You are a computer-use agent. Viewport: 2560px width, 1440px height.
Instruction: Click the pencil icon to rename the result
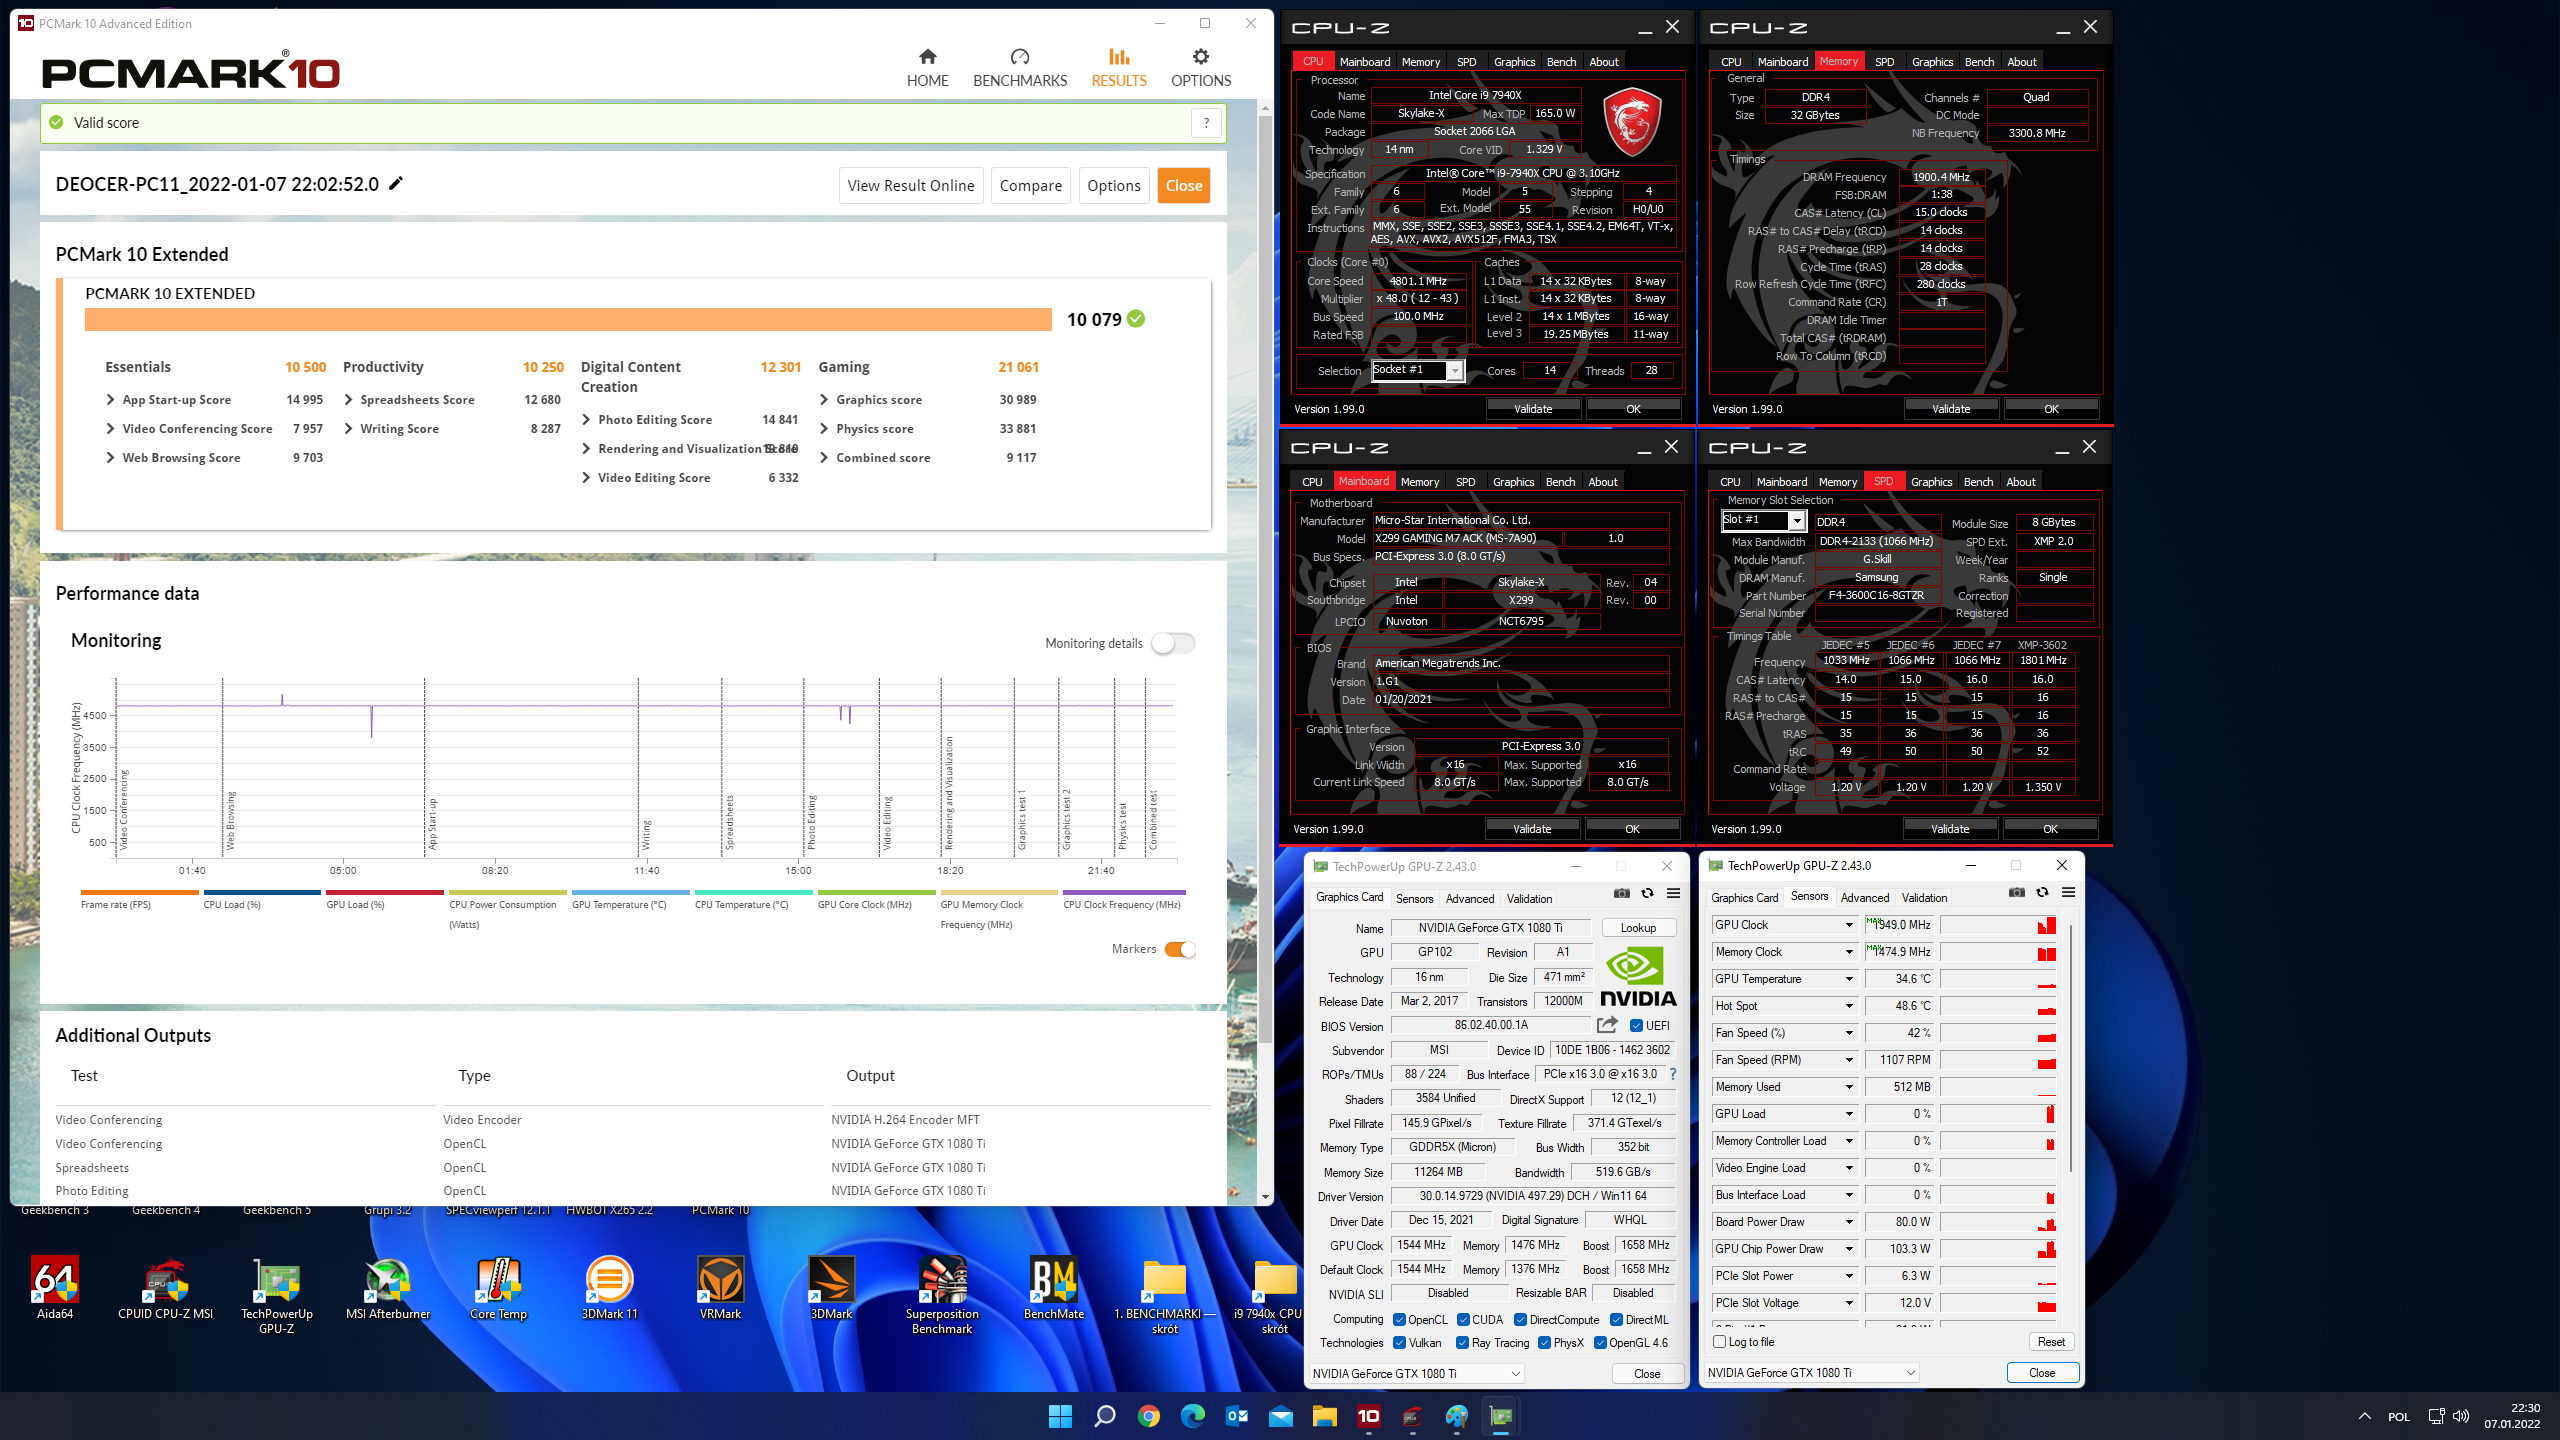pos(396,183)
